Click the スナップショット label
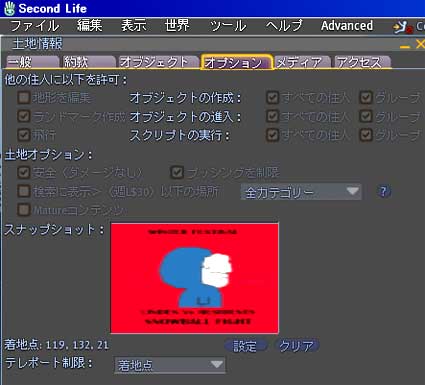This screenshot has width=425, height=385. 54,230
